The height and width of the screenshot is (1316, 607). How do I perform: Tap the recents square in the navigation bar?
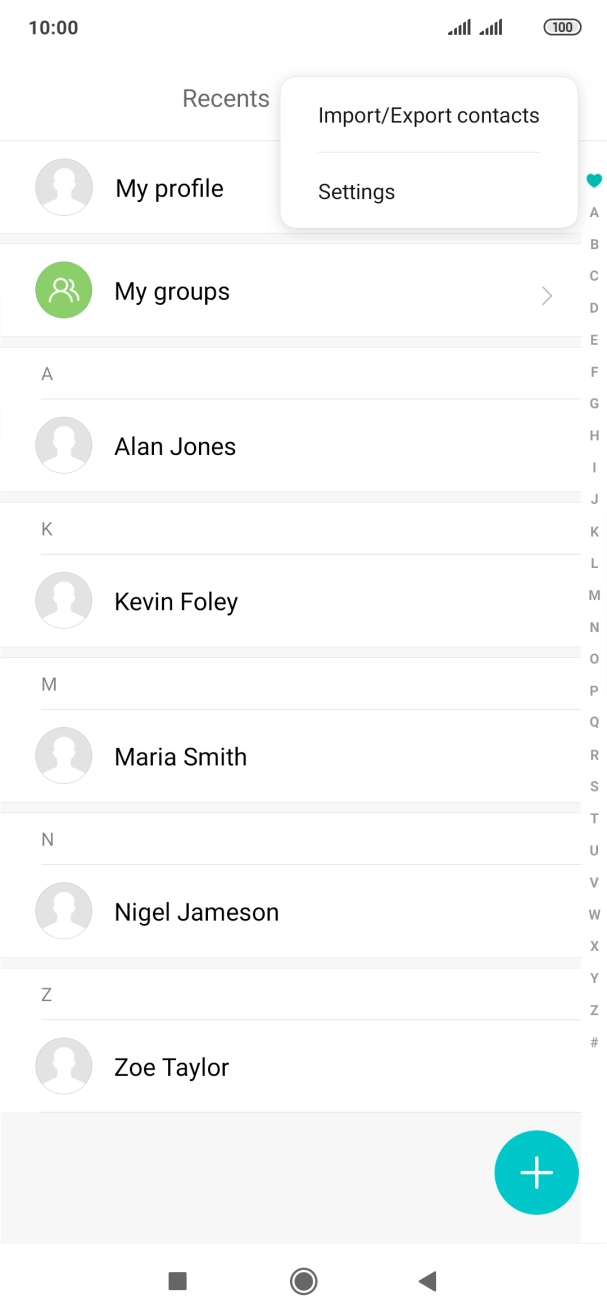pos(176,1281)
